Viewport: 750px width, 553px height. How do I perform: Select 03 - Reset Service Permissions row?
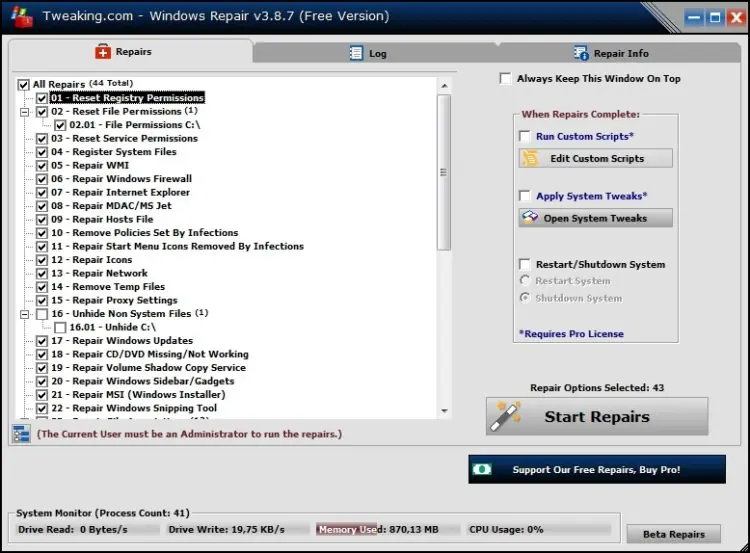pyautogui.click(x=124, y=138)
